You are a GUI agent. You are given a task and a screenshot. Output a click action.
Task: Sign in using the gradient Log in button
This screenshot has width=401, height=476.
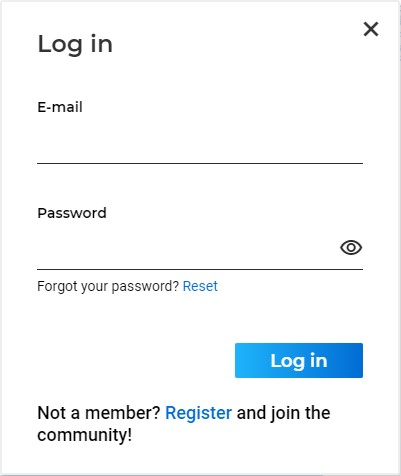(x=299, y=360)
